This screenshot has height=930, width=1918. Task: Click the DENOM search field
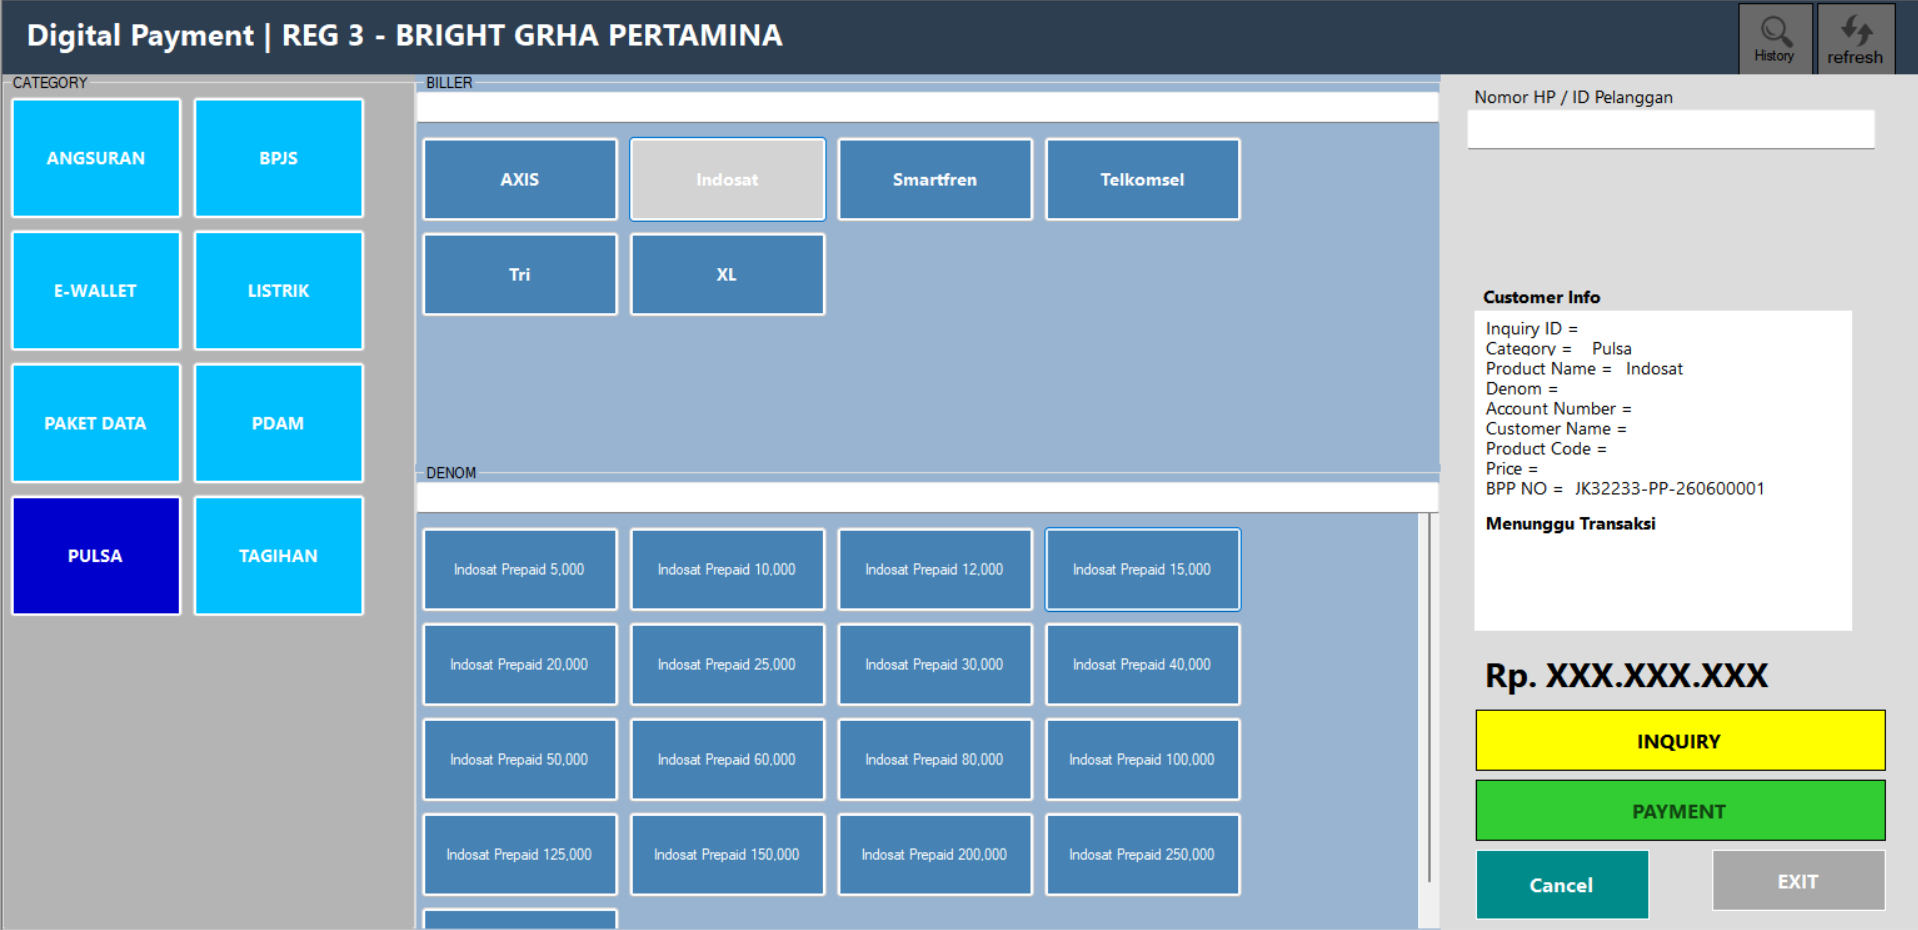click(927, 497)
